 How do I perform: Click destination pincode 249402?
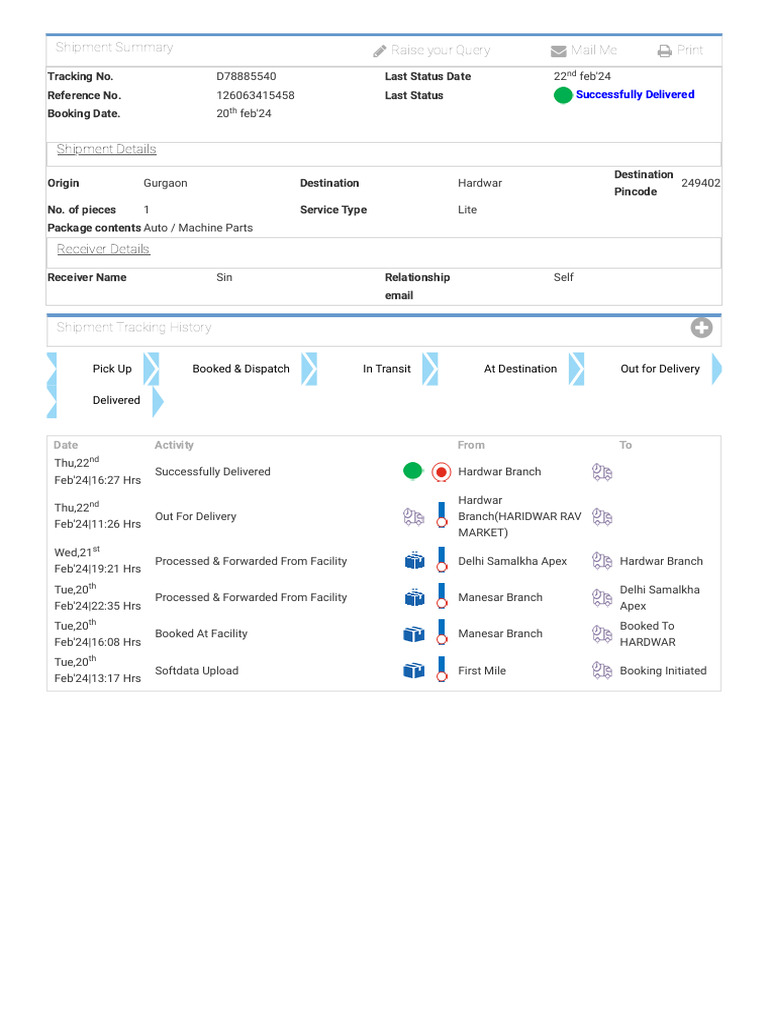[701, 184]
